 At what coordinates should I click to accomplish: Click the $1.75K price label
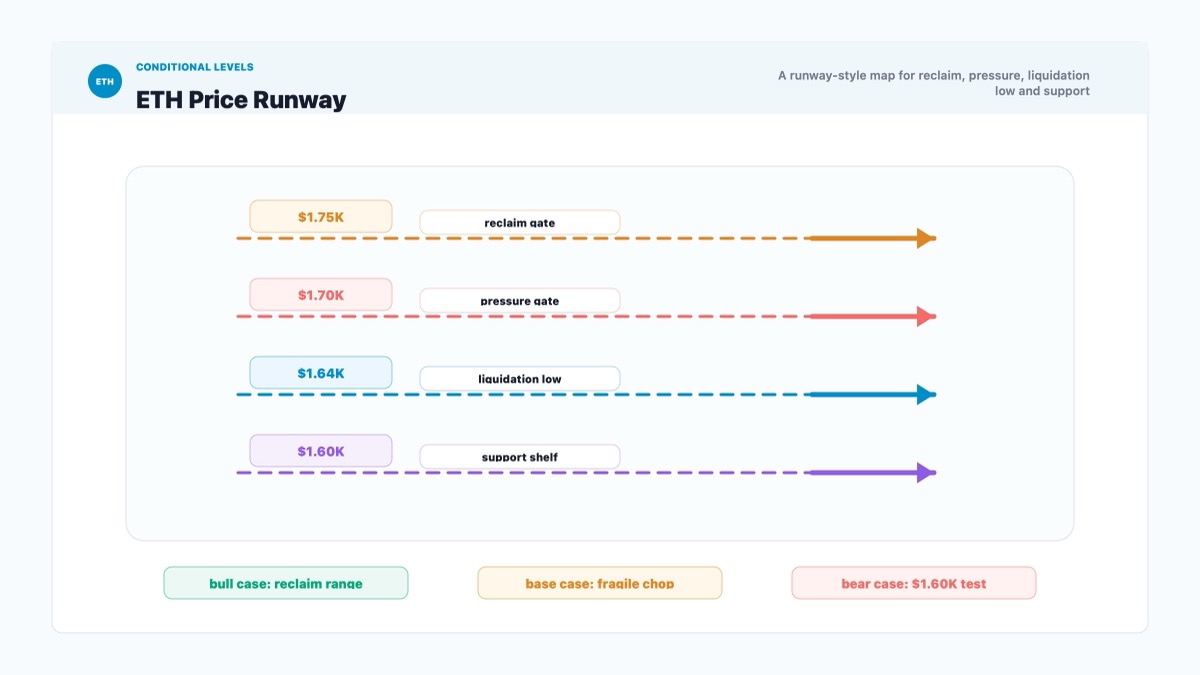click(321, 216)
